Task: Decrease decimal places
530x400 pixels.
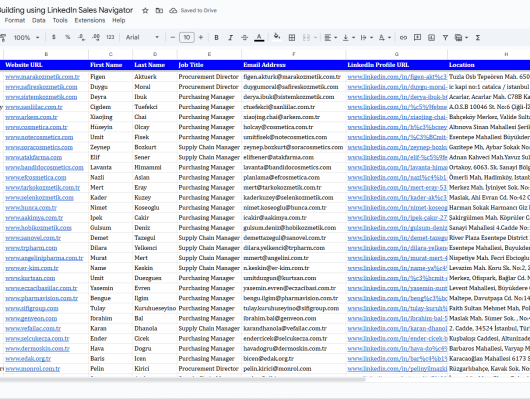Action: tap(81, 37)
